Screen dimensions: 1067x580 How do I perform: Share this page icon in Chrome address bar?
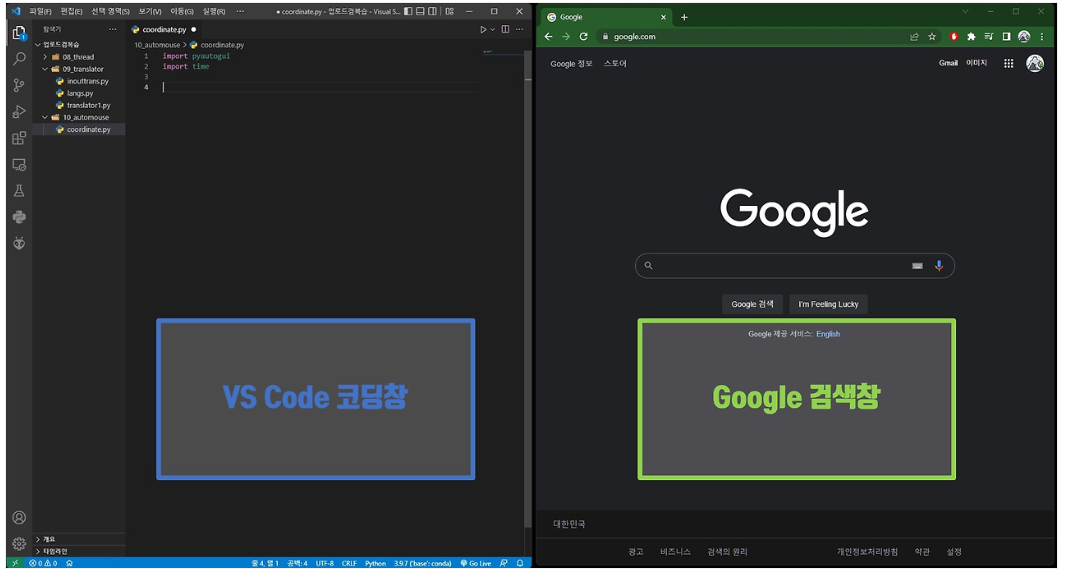(914, 37)
